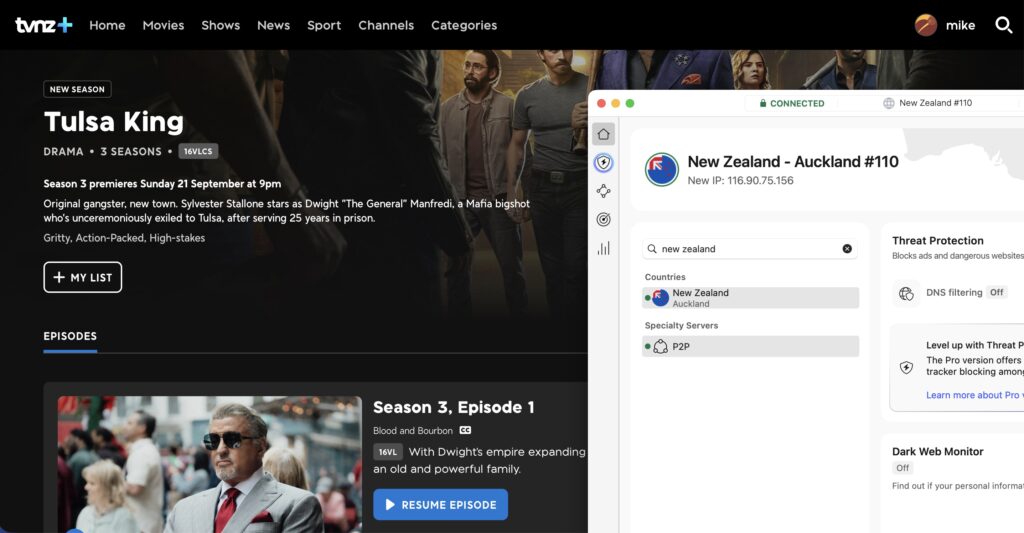Open the VPN home sidebar icon
This screenshot has height=533, width=1024.
point(603,134)
